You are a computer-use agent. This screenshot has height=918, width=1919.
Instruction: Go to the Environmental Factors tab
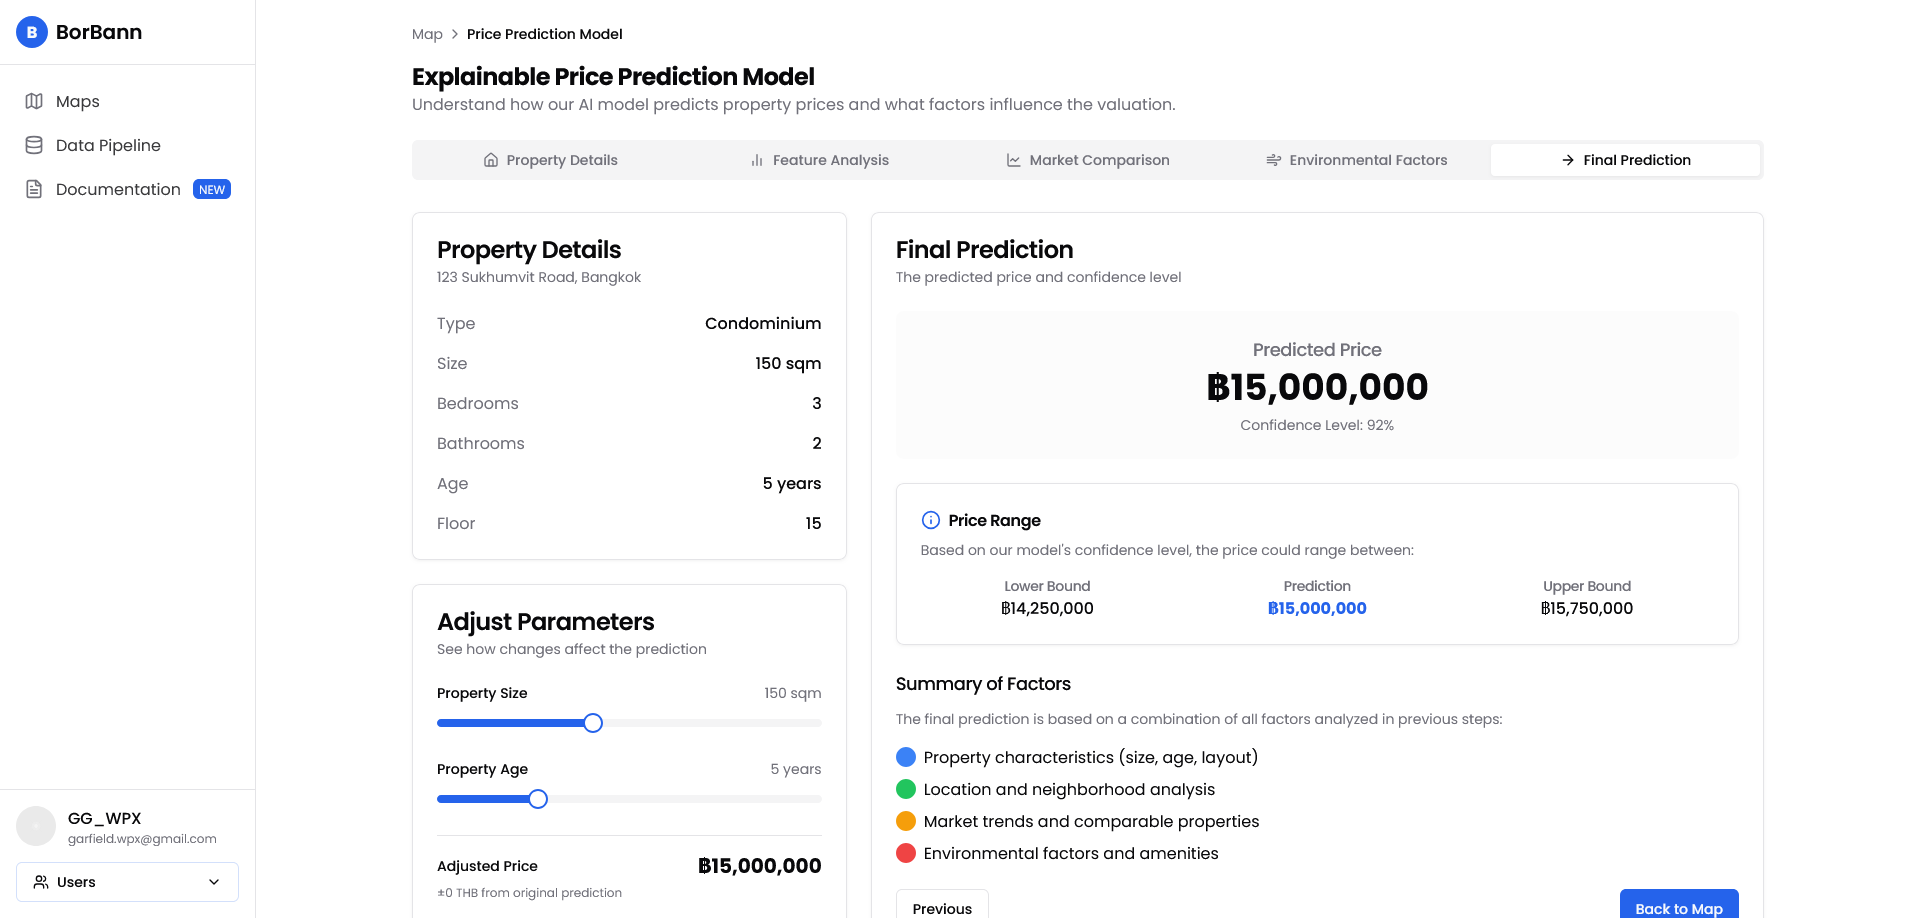pos(1356,160)
